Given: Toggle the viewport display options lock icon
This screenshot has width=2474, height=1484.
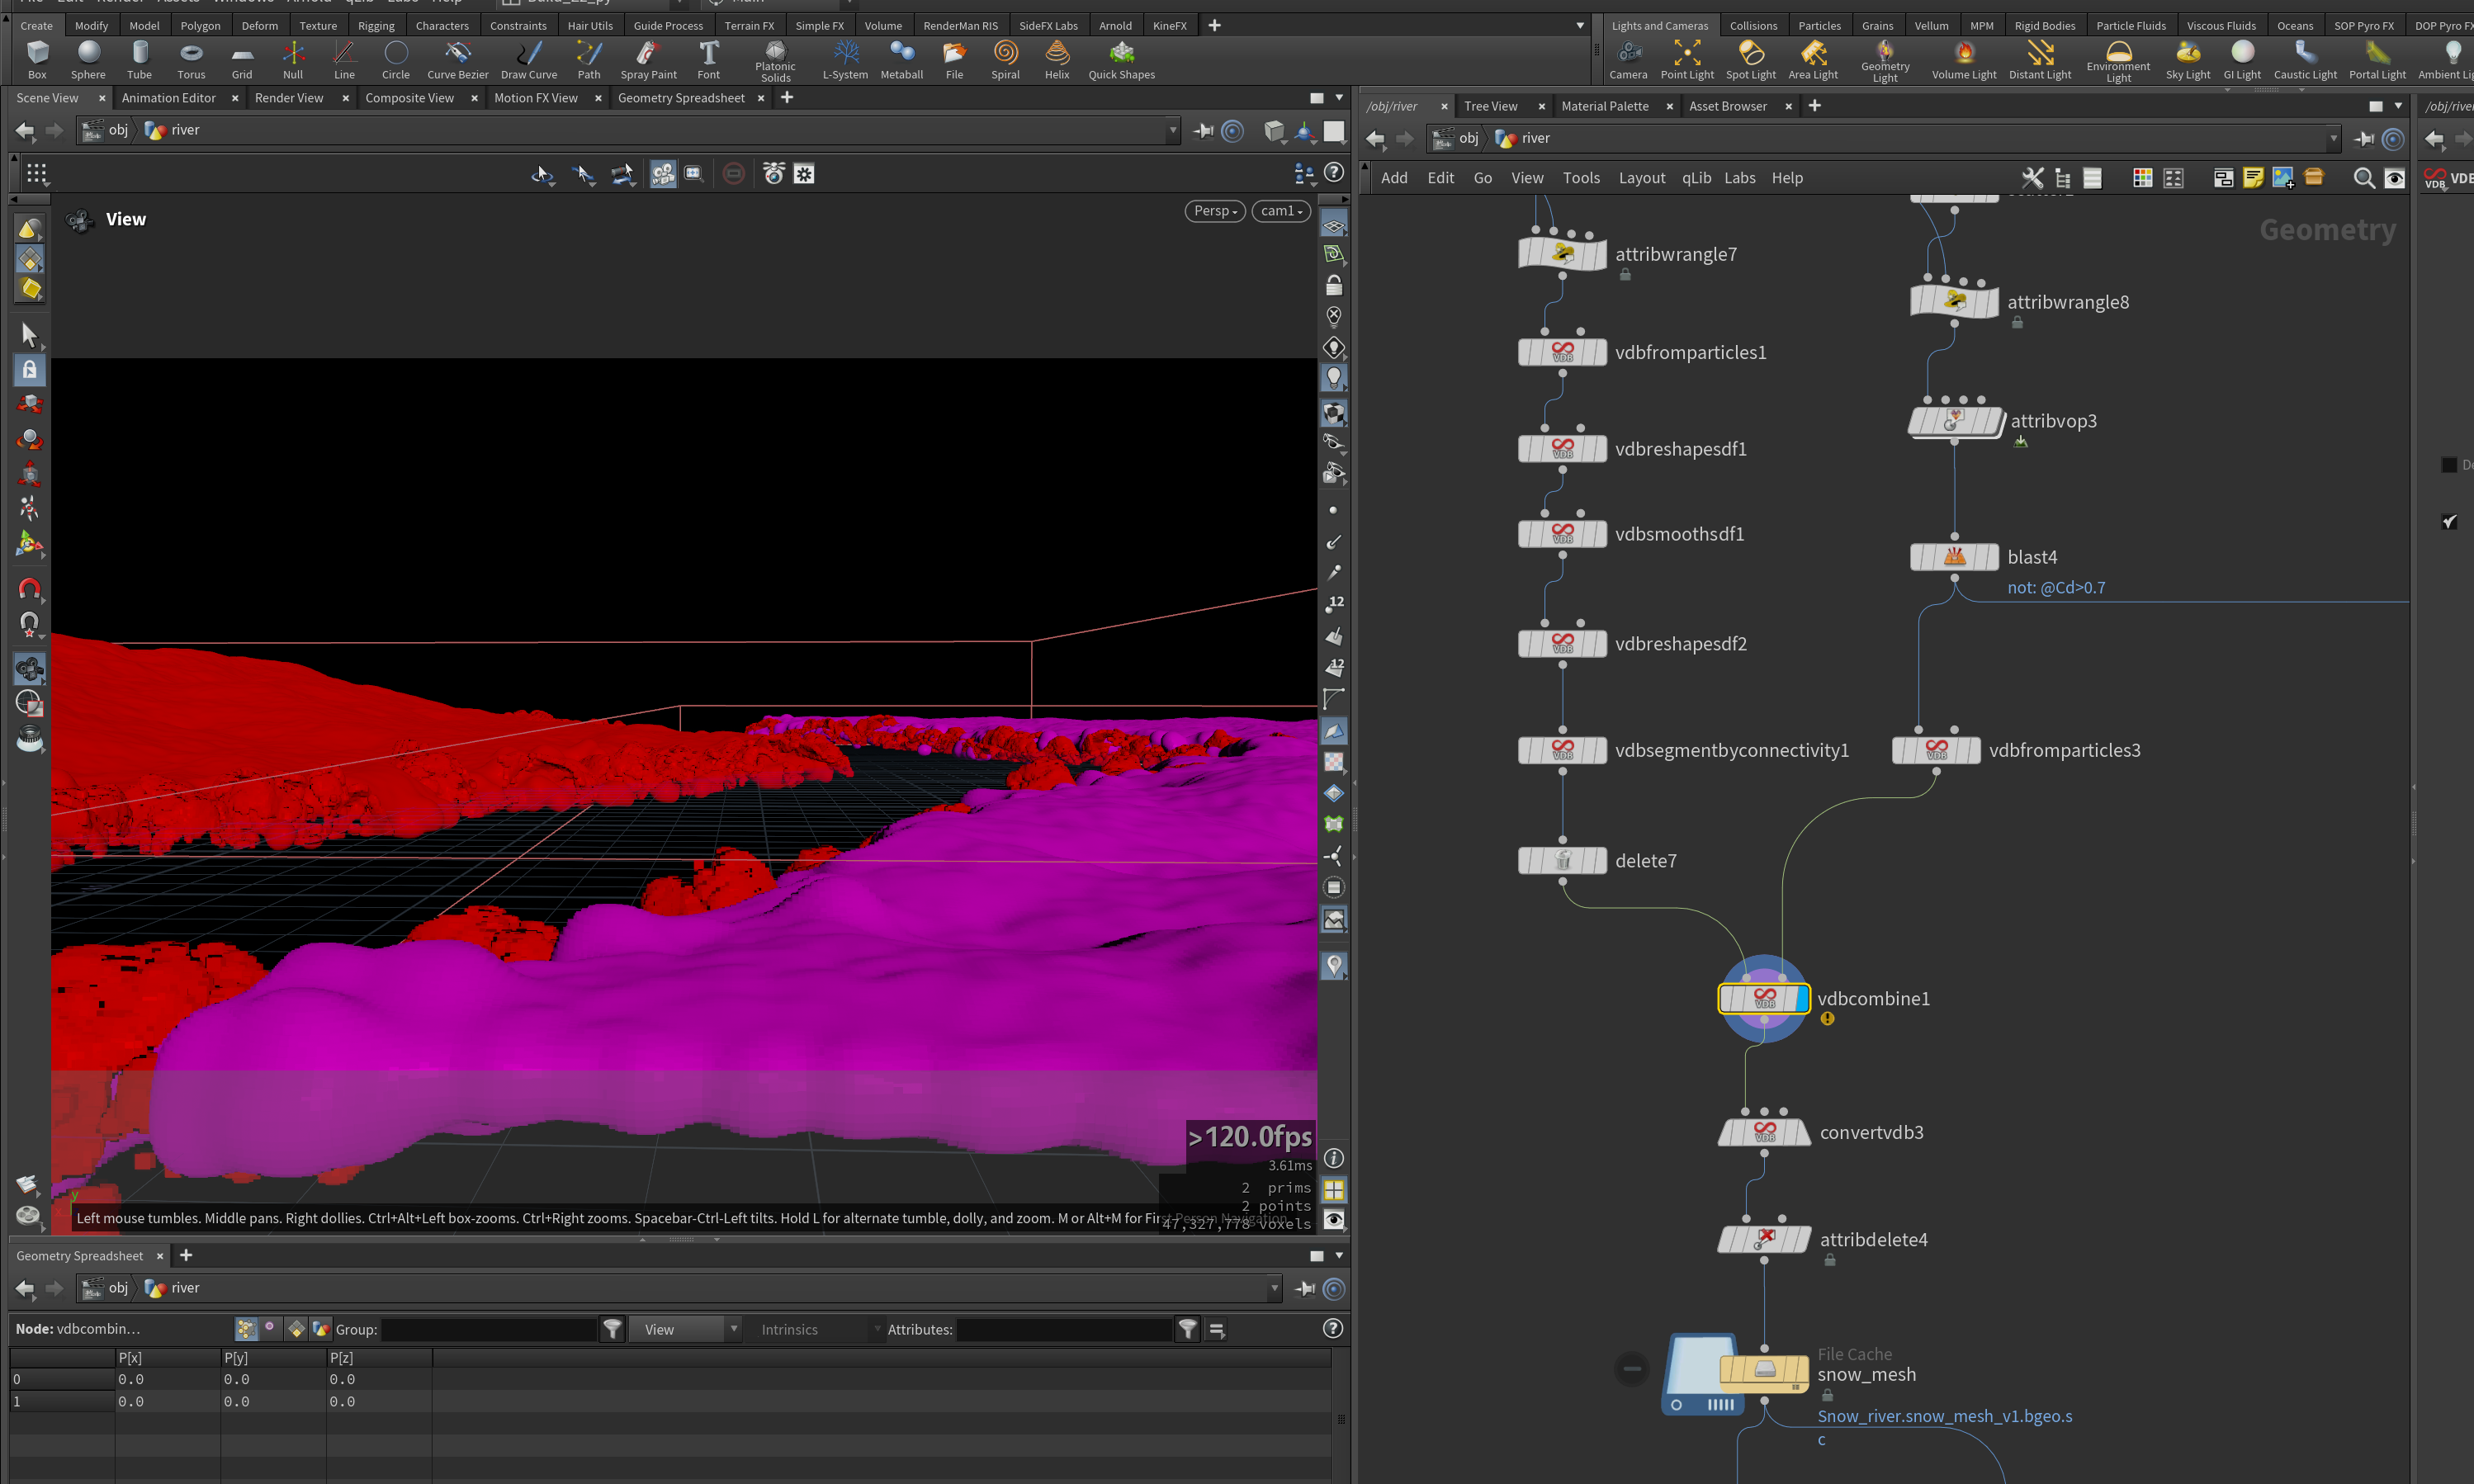Looking at the screenshot, I should (1334, 285).
